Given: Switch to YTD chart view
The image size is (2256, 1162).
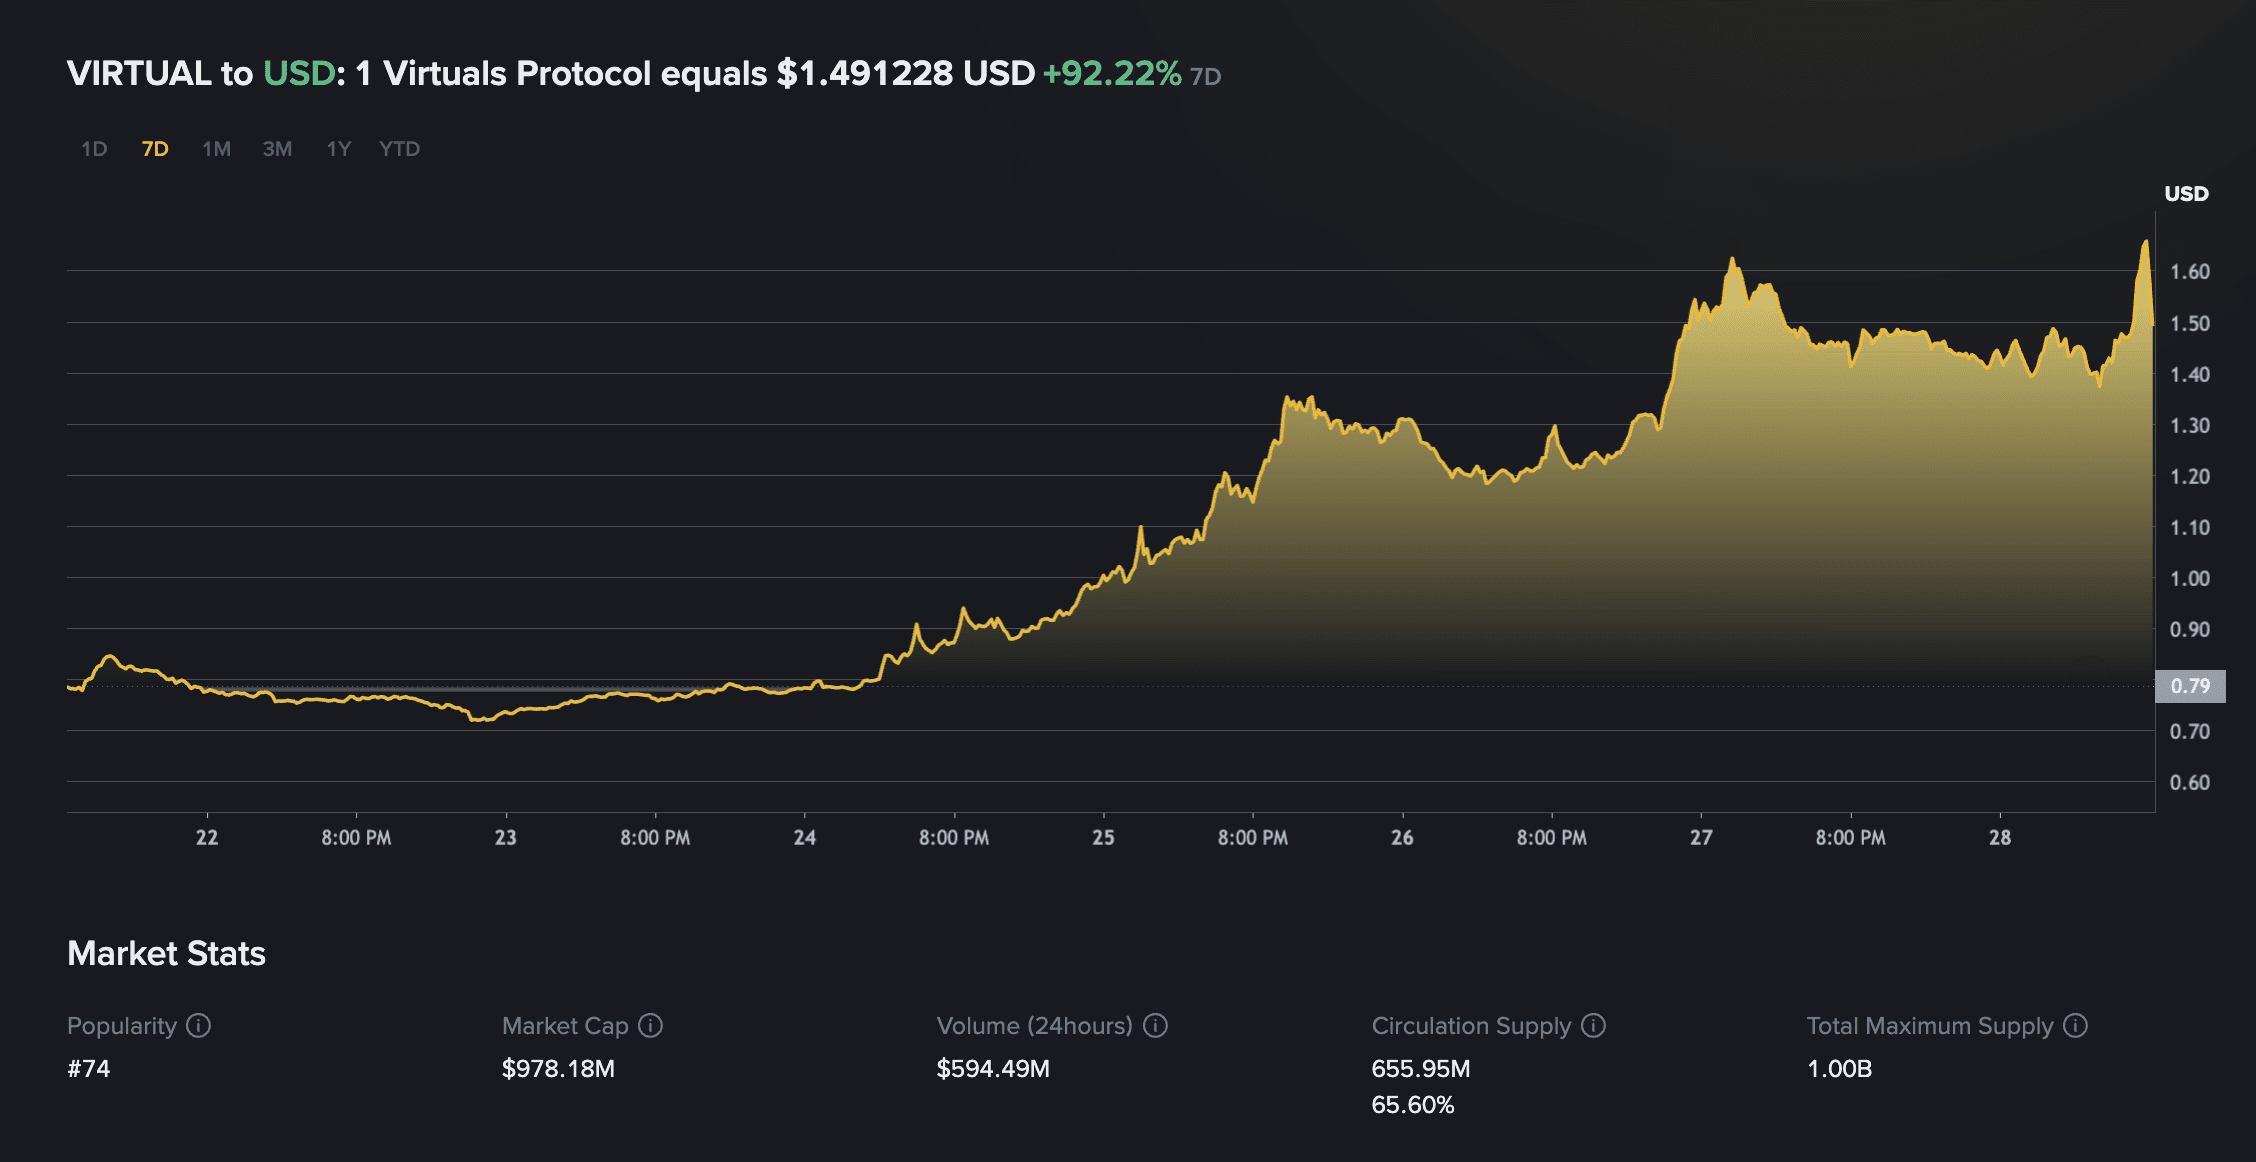Looking at the screenshot, I should (399, 149).
